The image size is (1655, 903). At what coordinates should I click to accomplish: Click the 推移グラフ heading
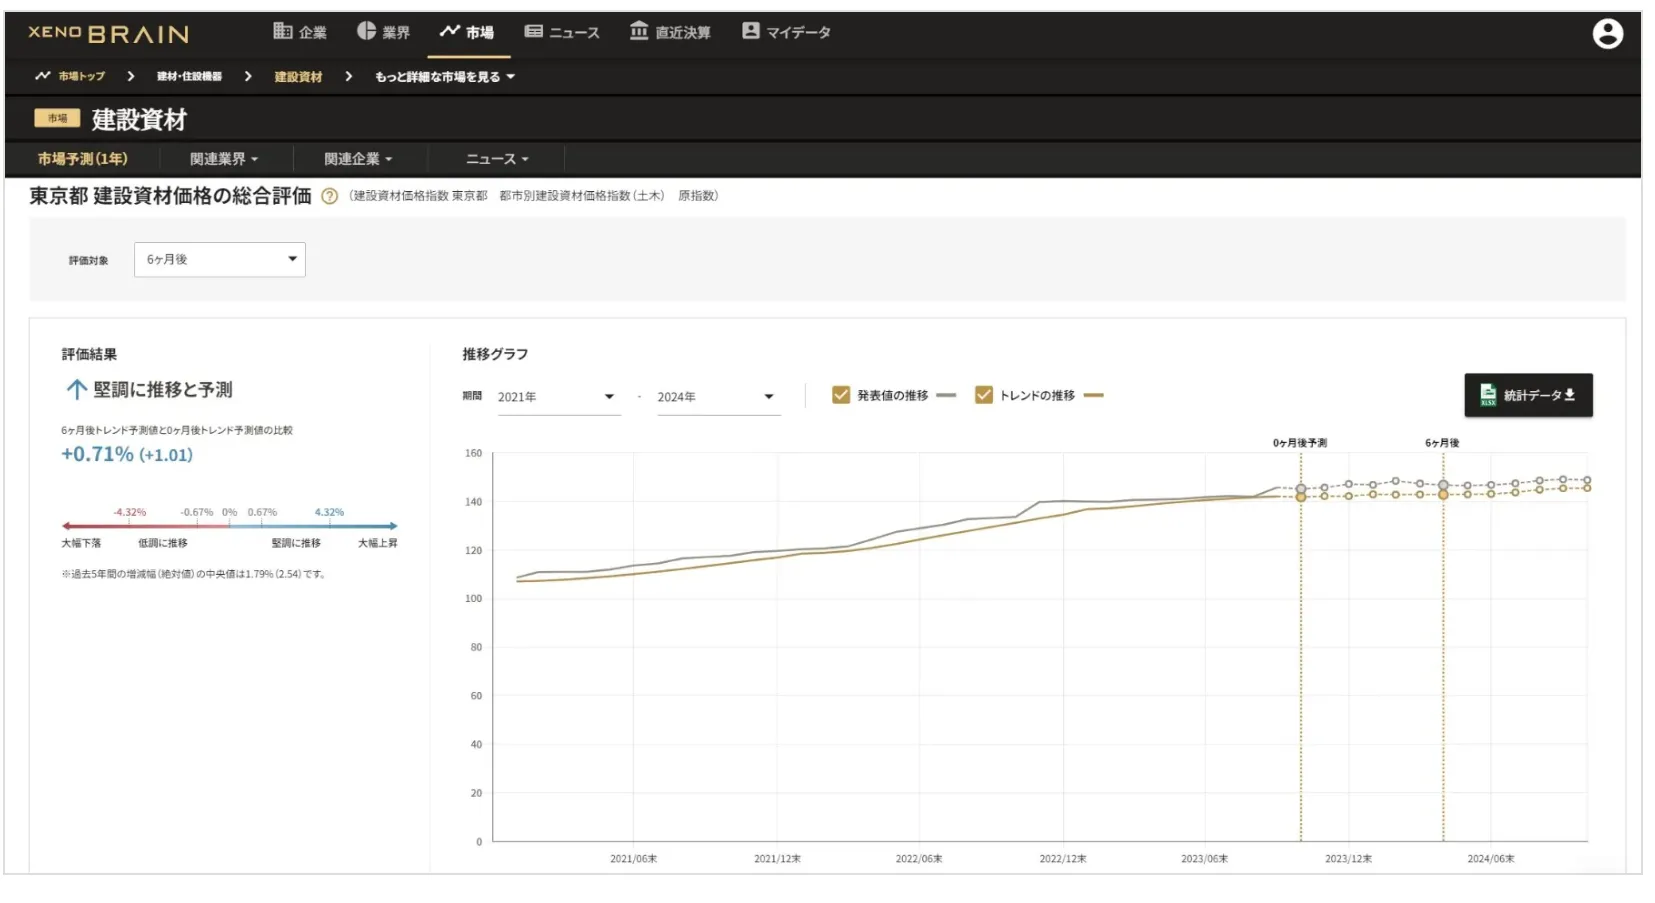(495, 354)
